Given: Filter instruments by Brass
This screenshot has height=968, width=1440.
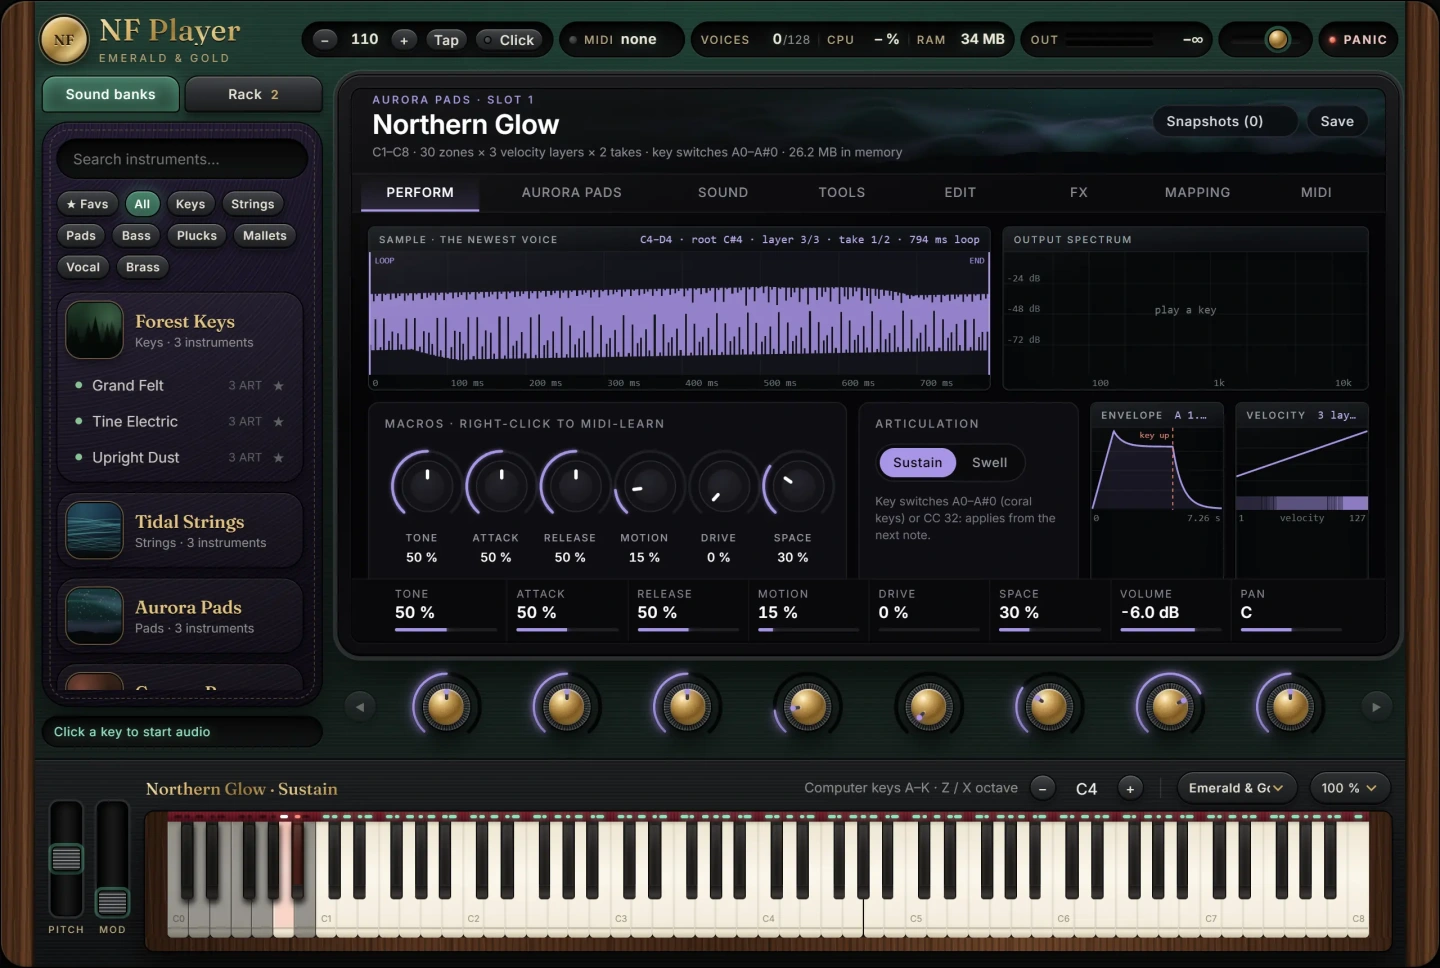Looking at the screenshot, I should coord(143,267).
